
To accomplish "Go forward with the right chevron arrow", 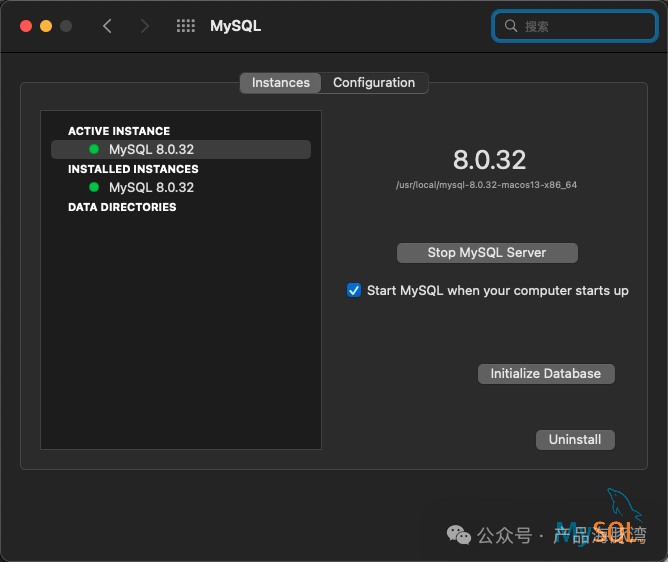I will (145, 26).
